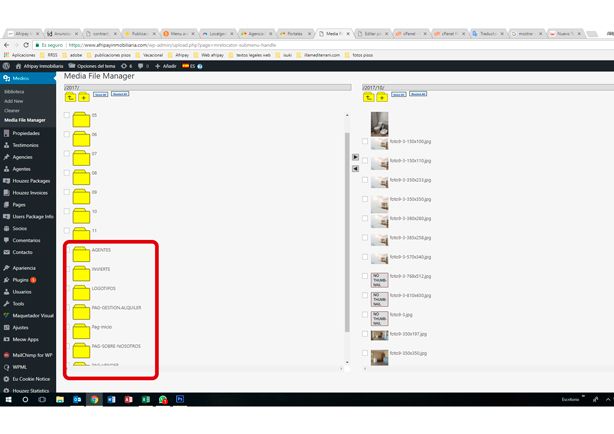Image resolution: width=614 pixels, height=434 pixels.
Task: Open folder 05 in the left pane
Action: pyautogui.click(x=81, y=119)
